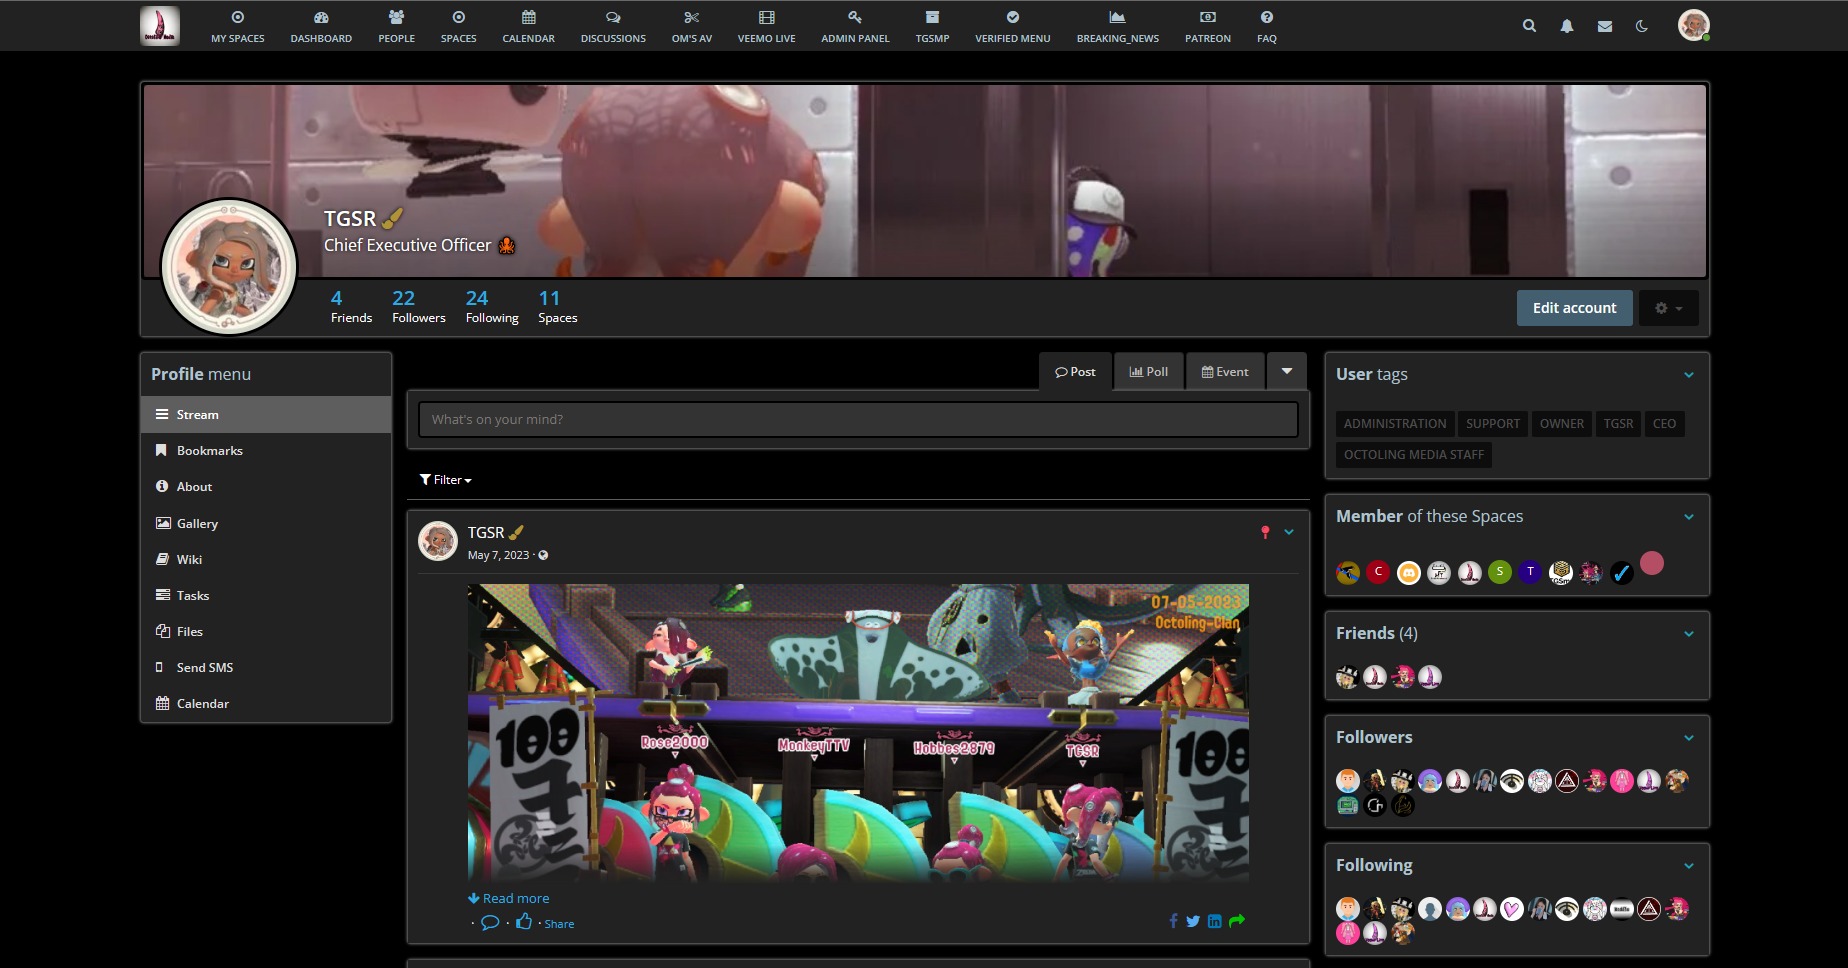Share post via Twitter icon
This screenshot has width=1848, height=968.
(1193, 921)
